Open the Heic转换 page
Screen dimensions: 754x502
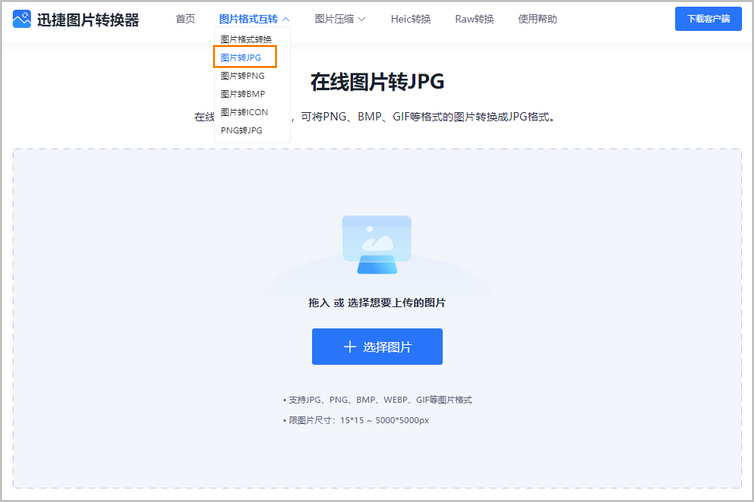411,19
